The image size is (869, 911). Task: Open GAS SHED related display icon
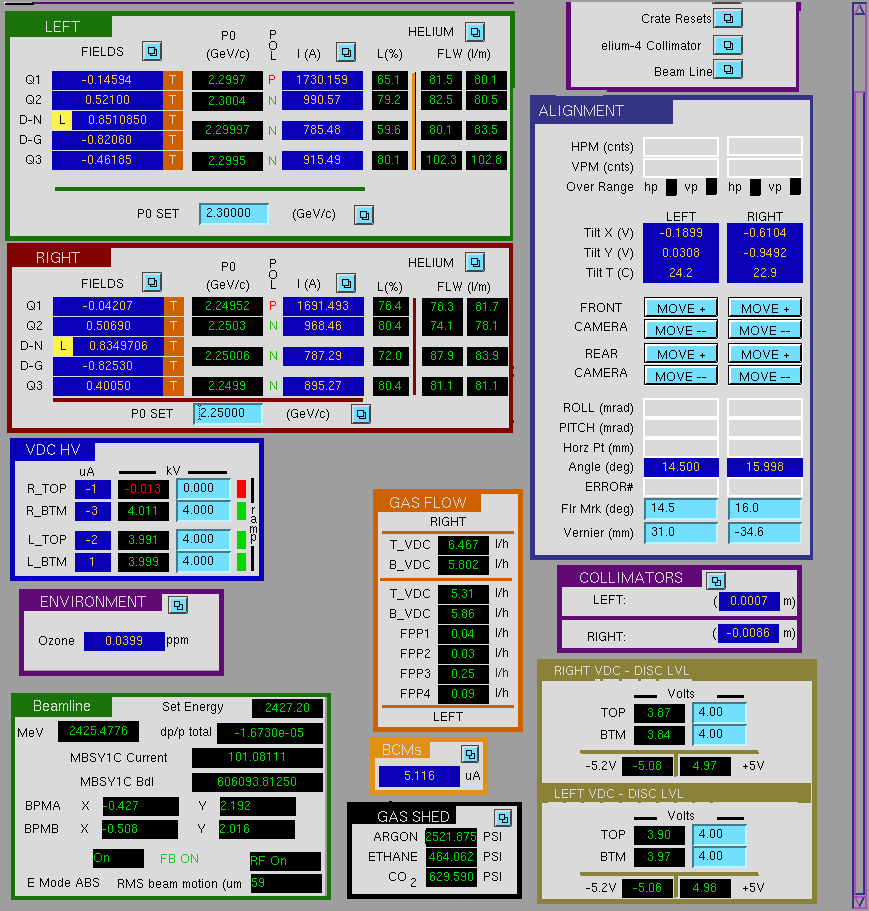(x=503, y=818)
